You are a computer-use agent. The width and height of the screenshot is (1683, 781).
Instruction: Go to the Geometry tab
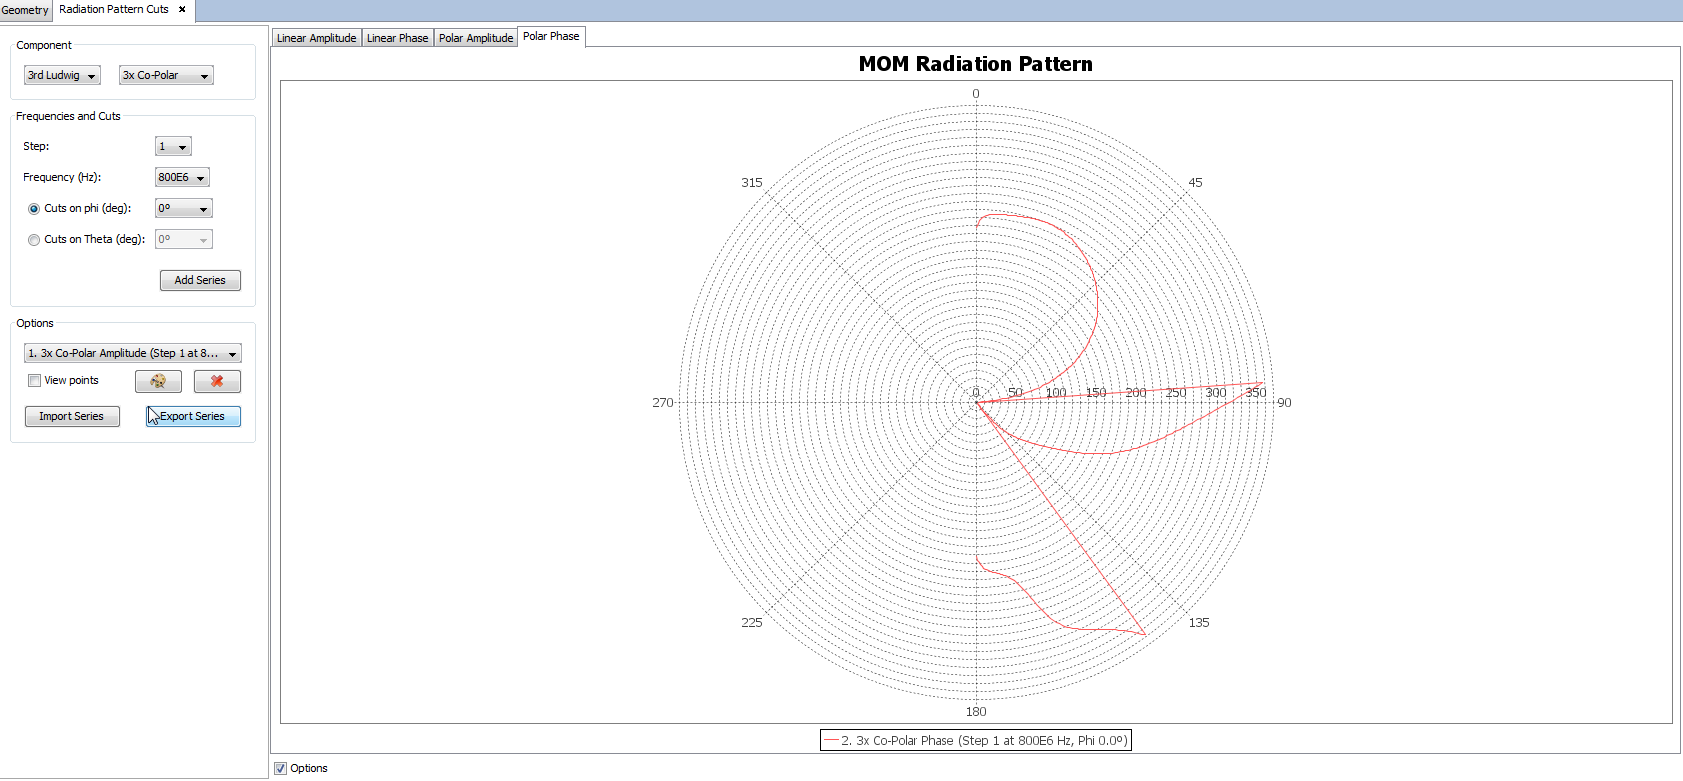(x=25, y=10)
